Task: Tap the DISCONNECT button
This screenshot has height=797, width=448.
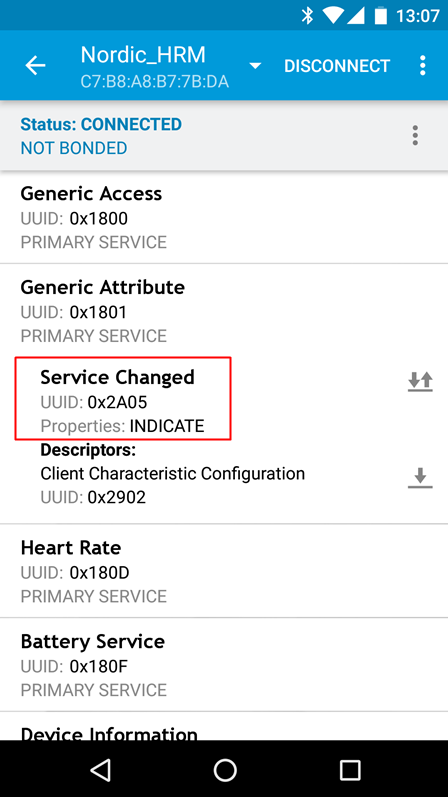Action: point(337,66)
